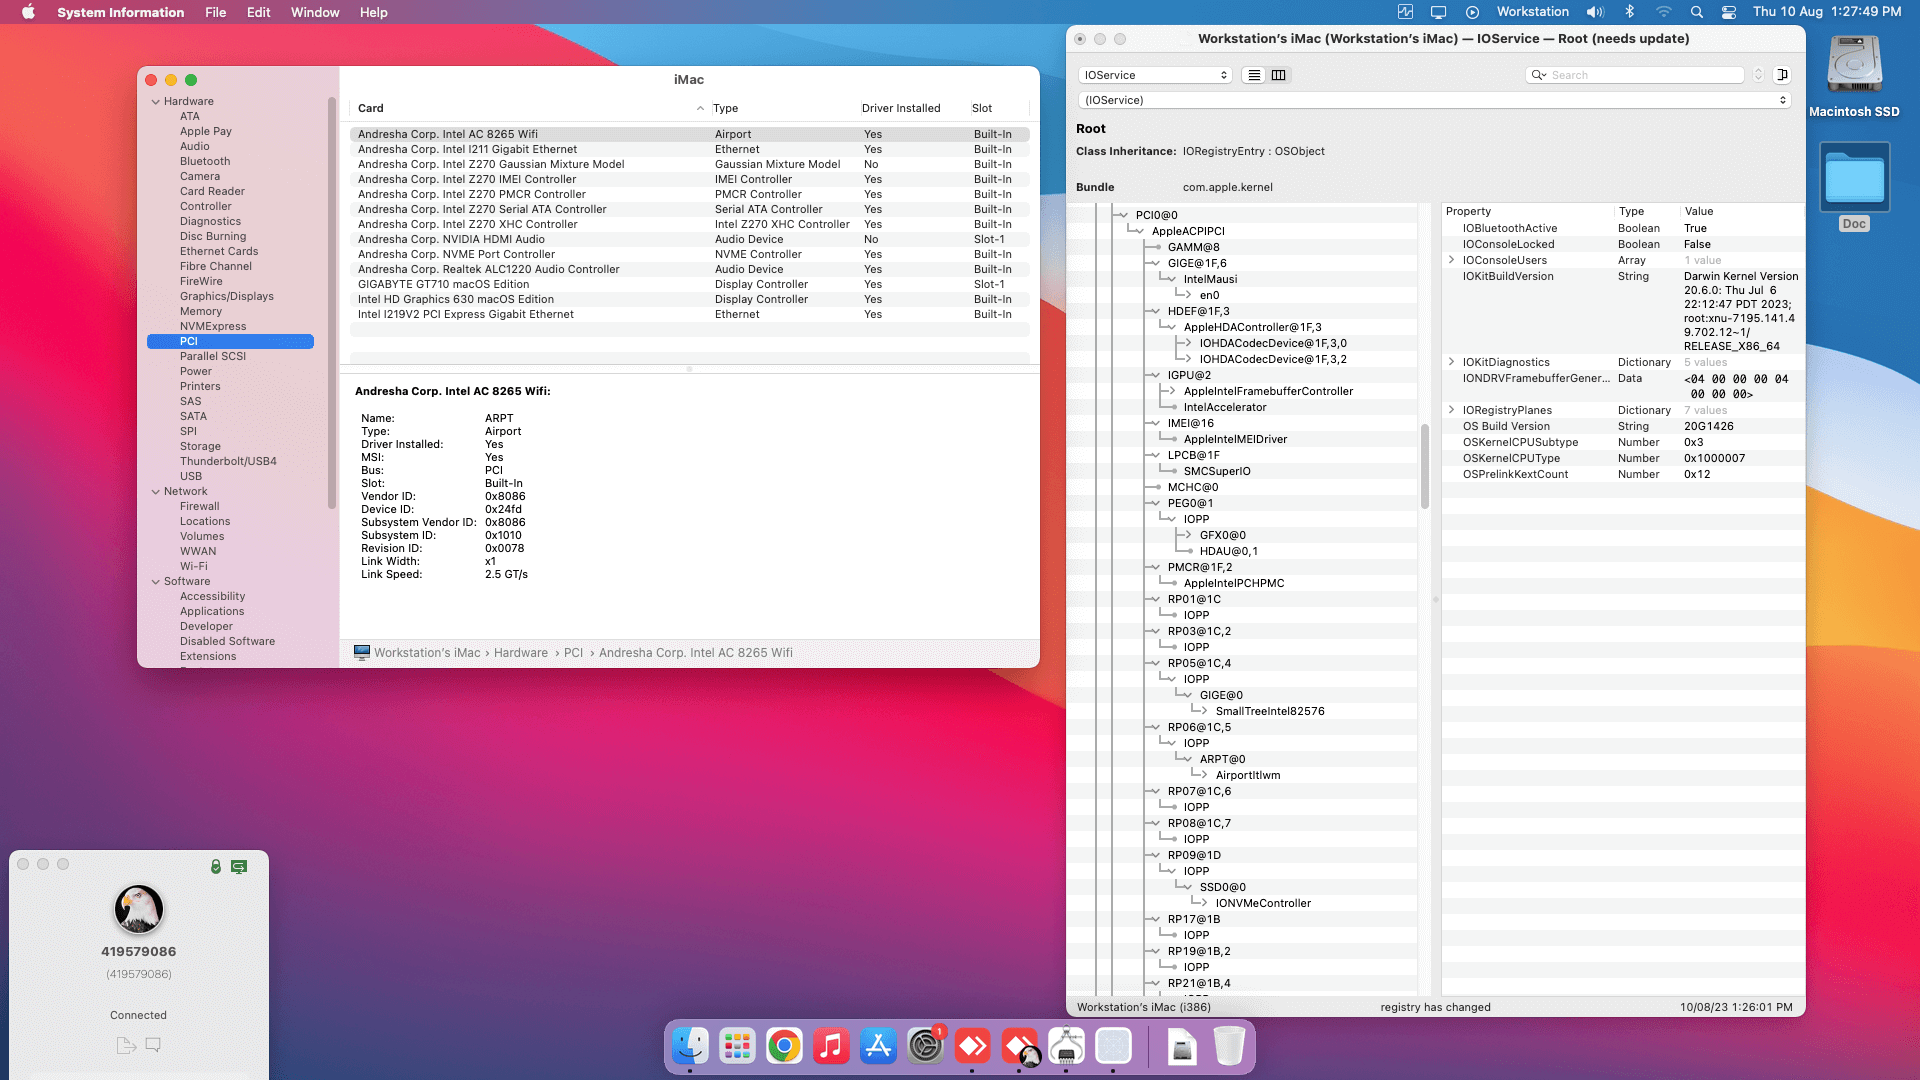Image resolution: width=1920 pixels, height=1080 pixels.
Task: Launch Google Chrome from the Dock
Action: 784,1046
